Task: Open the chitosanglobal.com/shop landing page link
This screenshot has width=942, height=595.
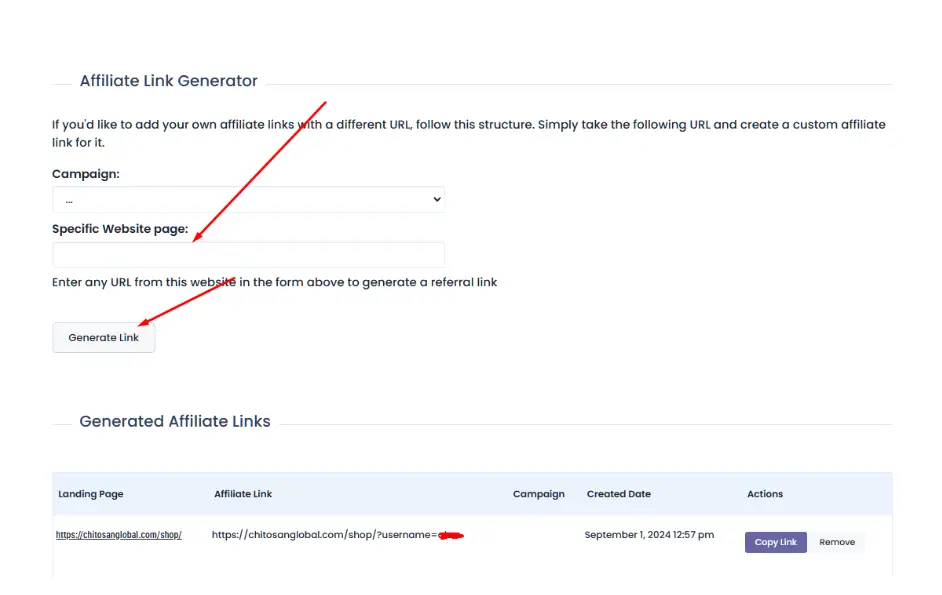Action: [118, 535]
